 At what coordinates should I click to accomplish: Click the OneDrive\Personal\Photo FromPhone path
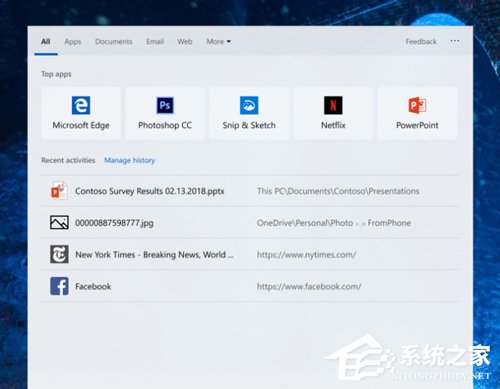[334, 223]
